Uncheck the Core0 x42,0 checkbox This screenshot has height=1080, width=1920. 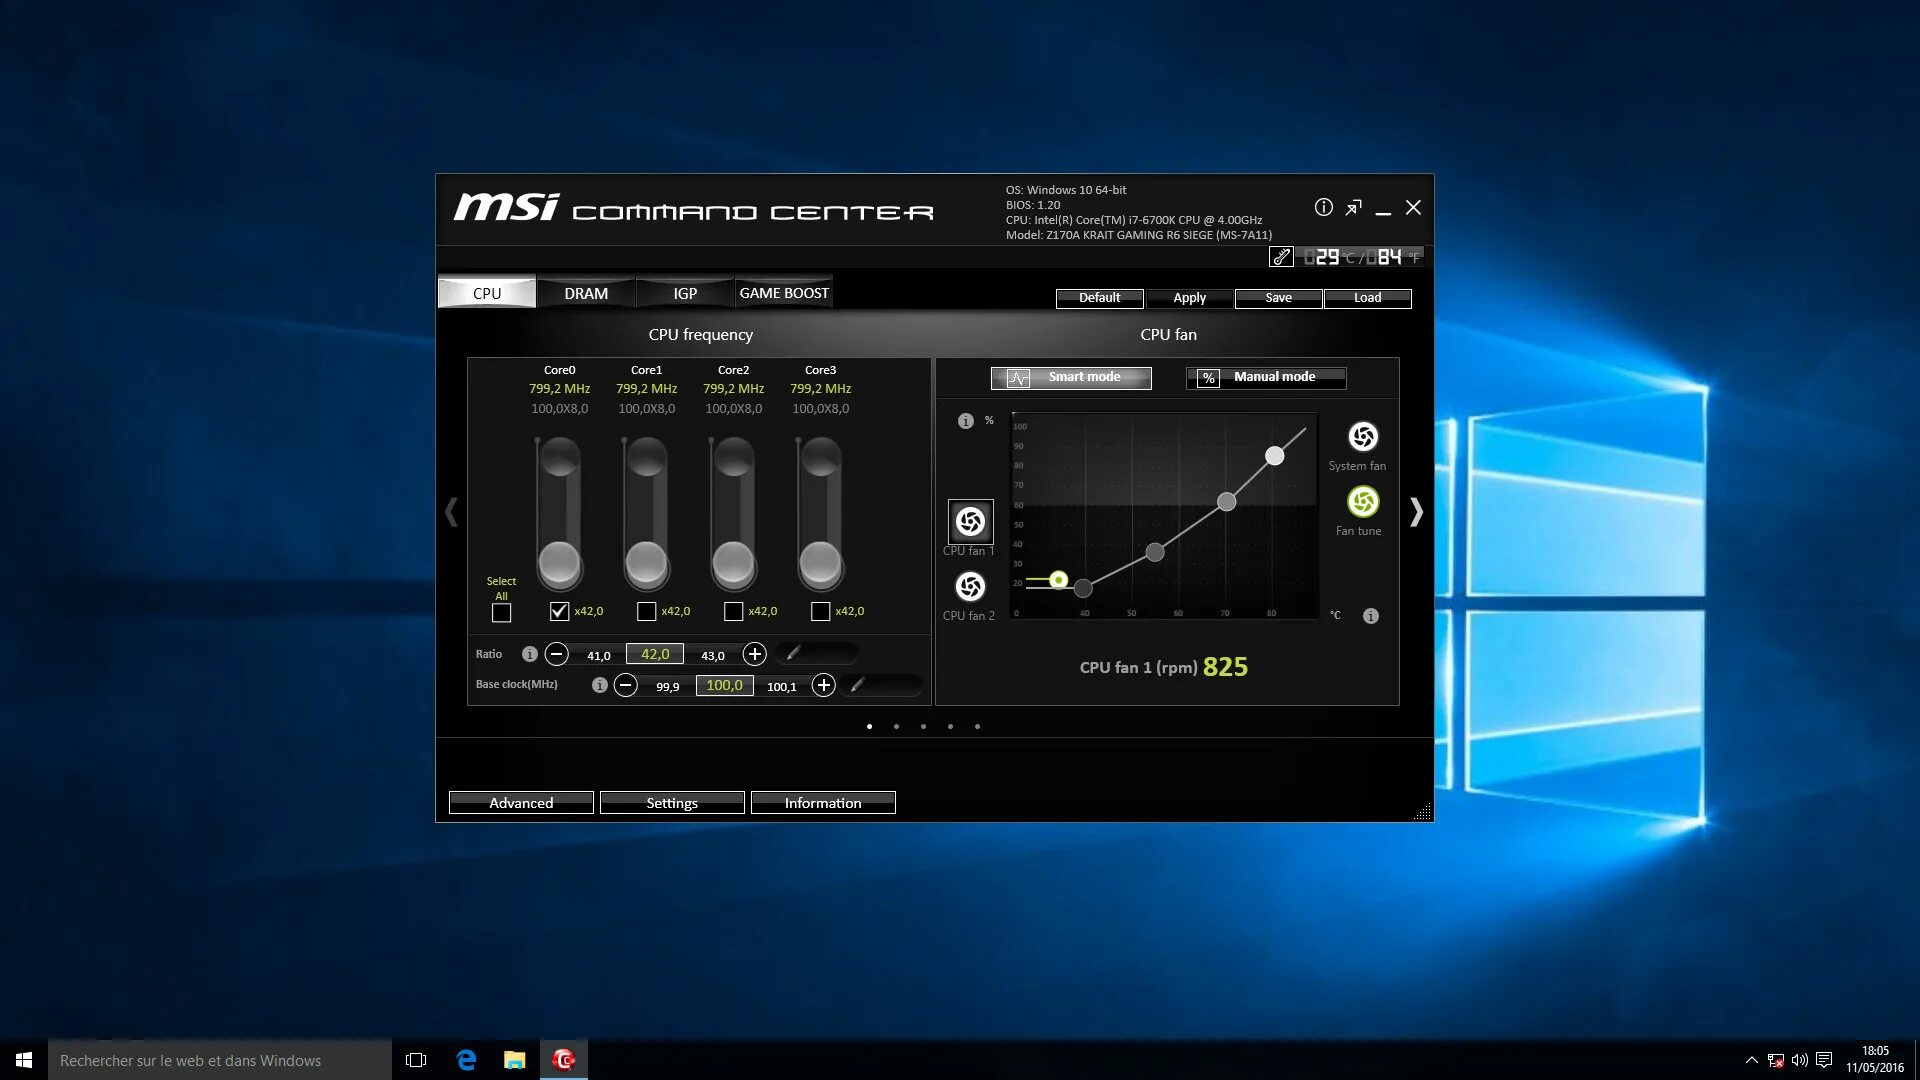pyautogui.click(x=559, y=611)
